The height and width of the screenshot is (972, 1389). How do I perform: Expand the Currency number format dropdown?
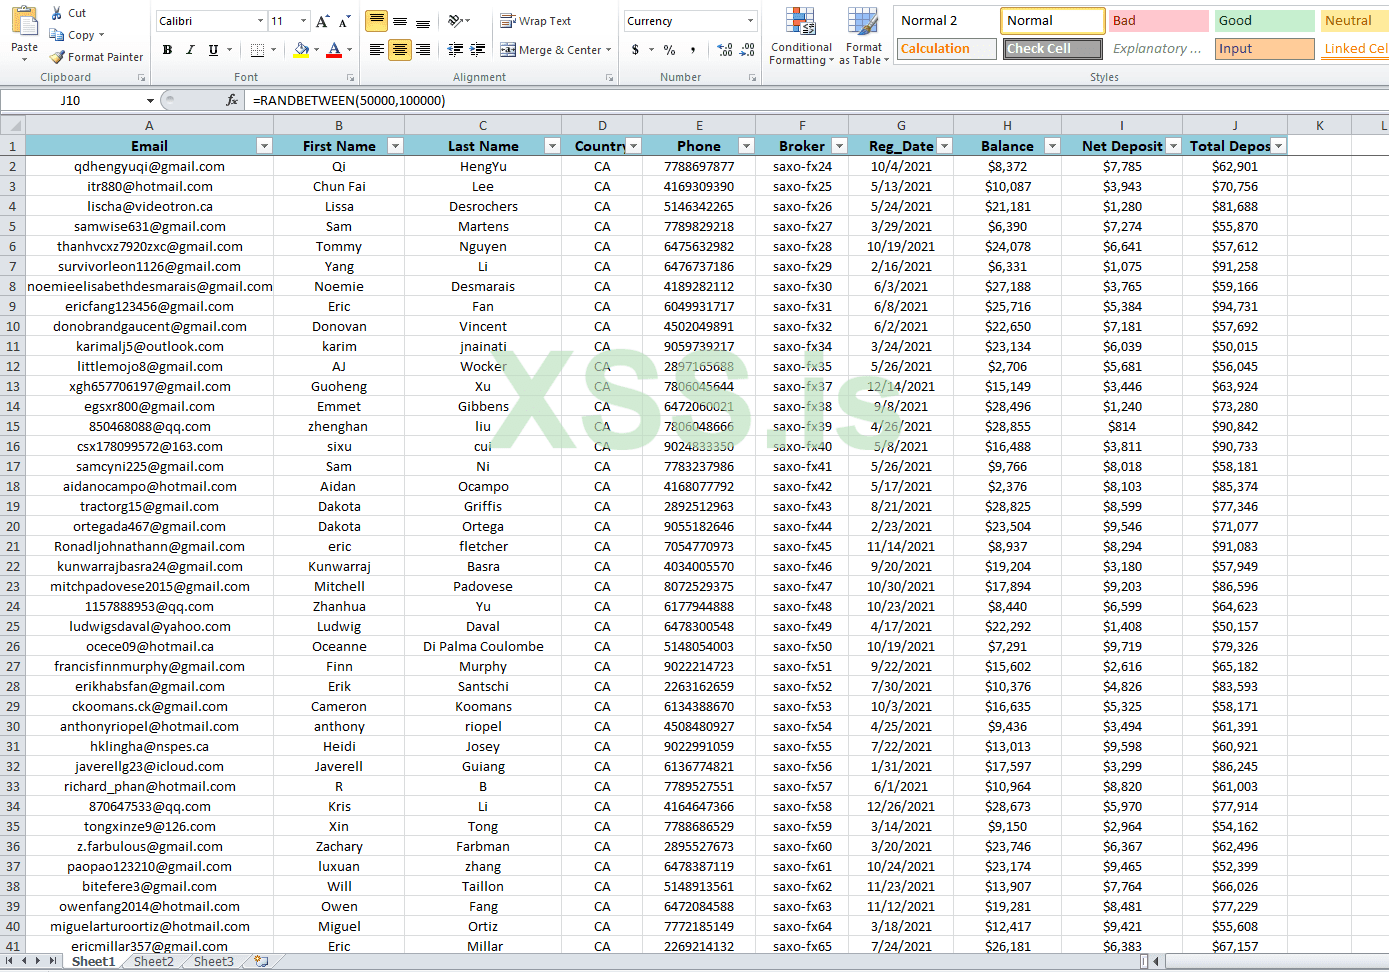click(750, 21)
